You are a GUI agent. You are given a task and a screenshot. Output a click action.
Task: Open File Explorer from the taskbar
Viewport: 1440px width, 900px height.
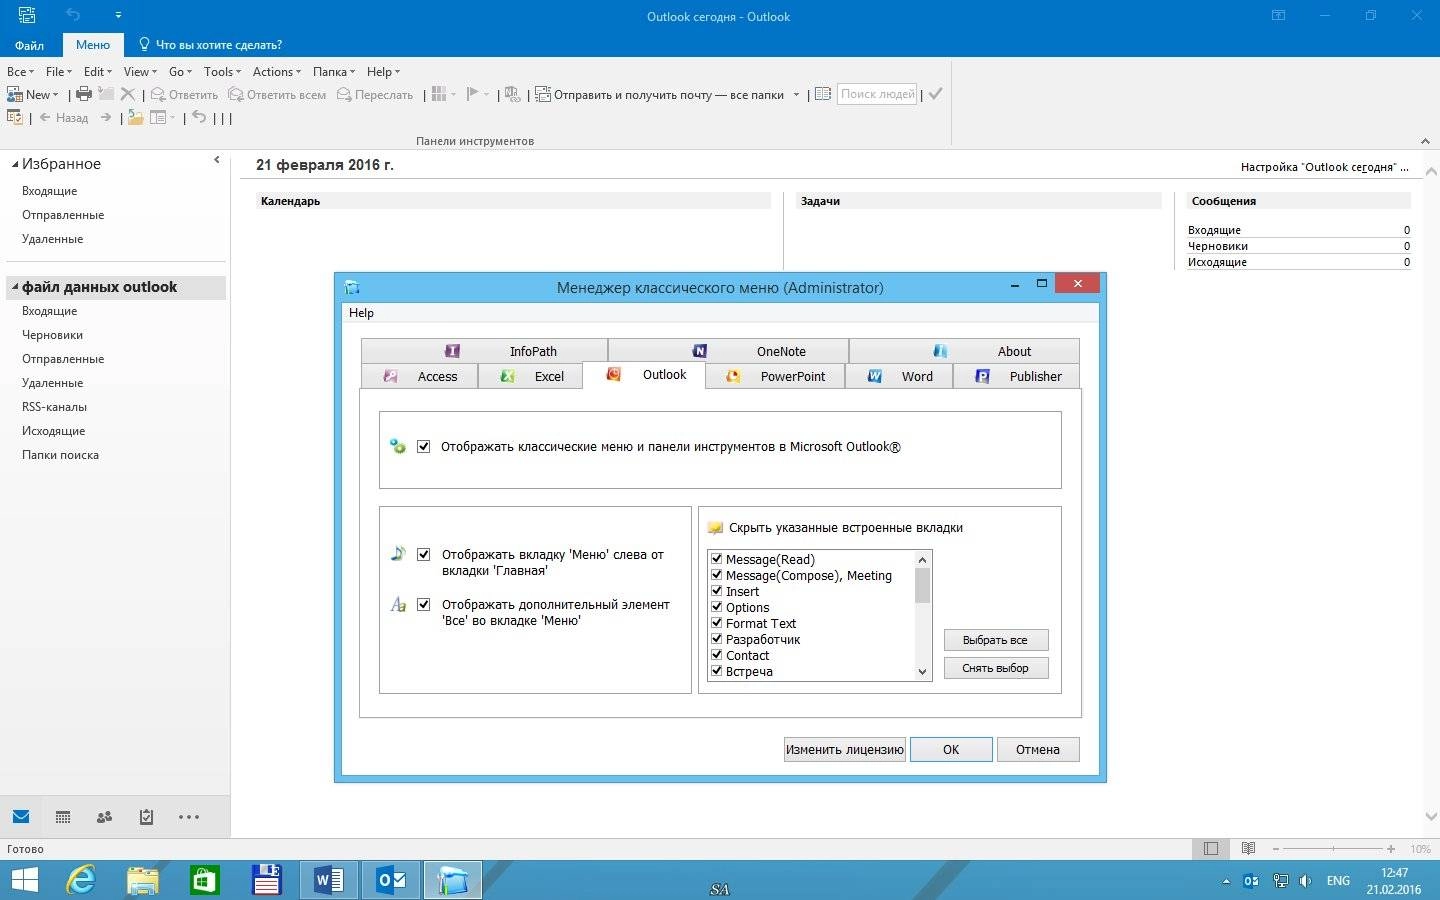pyautogui.click(x=143, y=880)
